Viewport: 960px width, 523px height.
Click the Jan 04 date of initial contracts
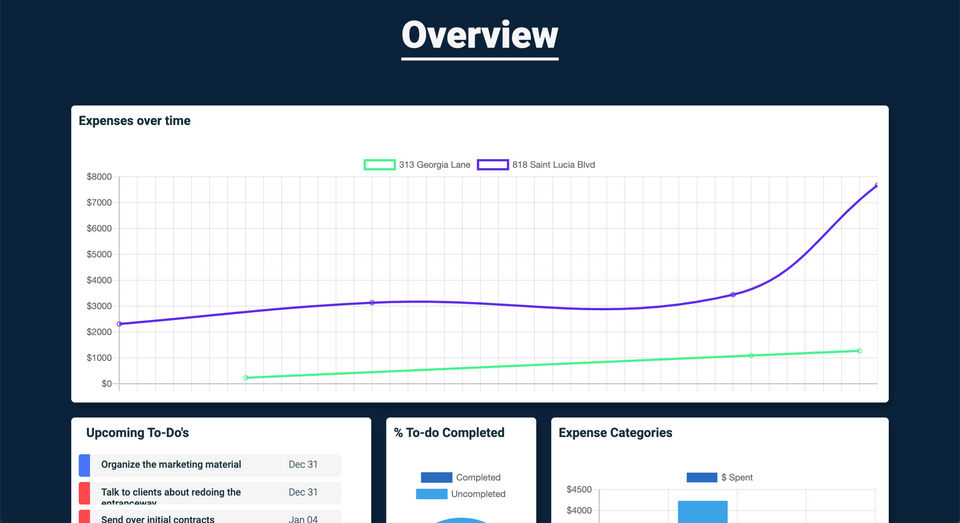[x=303, y=519]
